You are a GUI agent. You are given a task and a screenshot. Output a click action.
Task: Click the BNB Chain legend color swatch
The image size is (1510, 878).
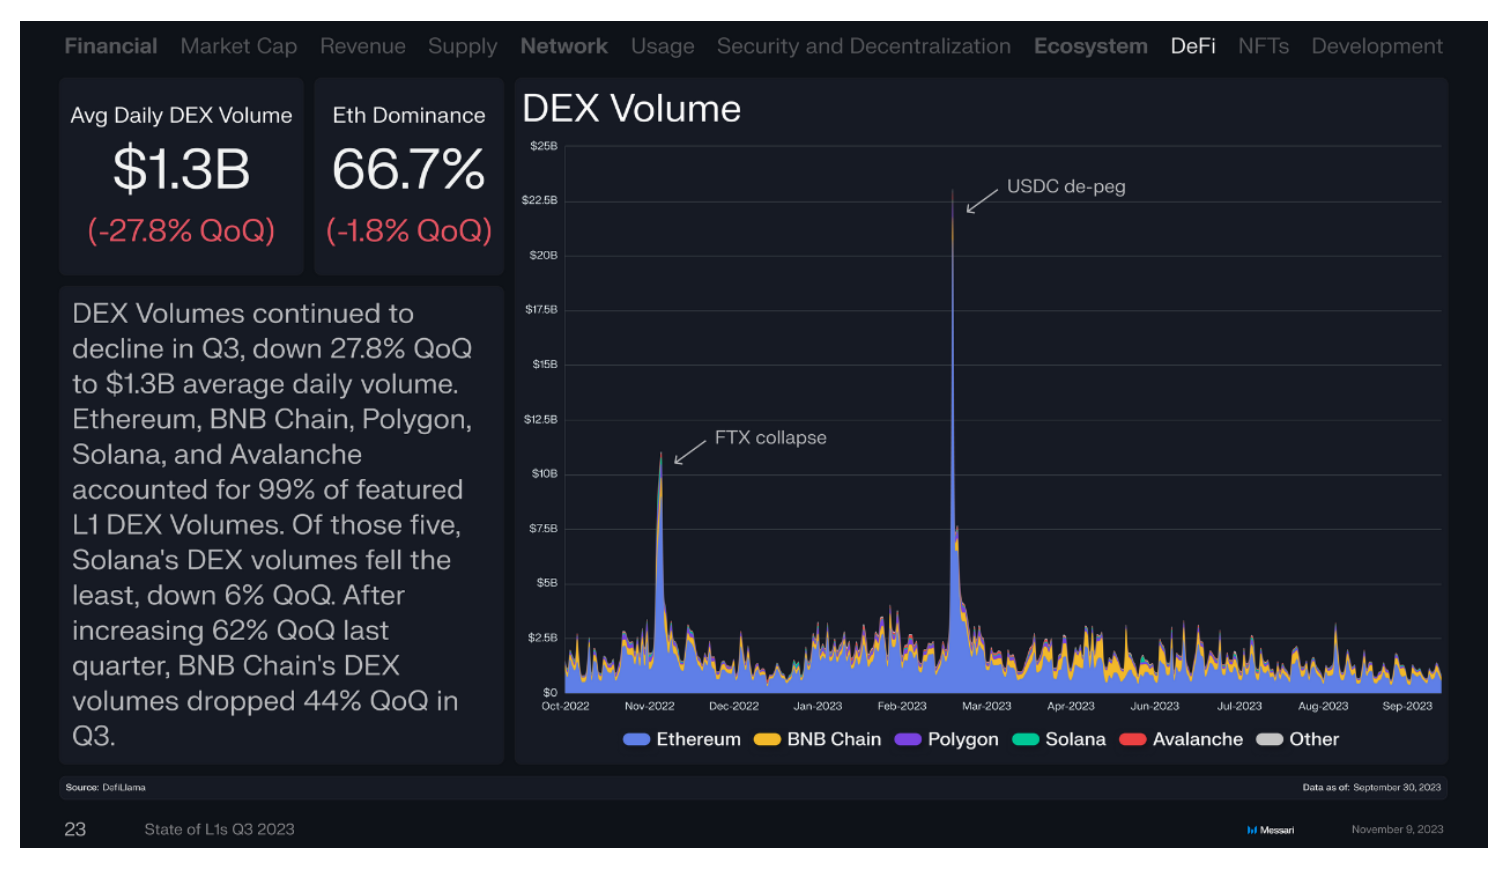pos(767,739)
